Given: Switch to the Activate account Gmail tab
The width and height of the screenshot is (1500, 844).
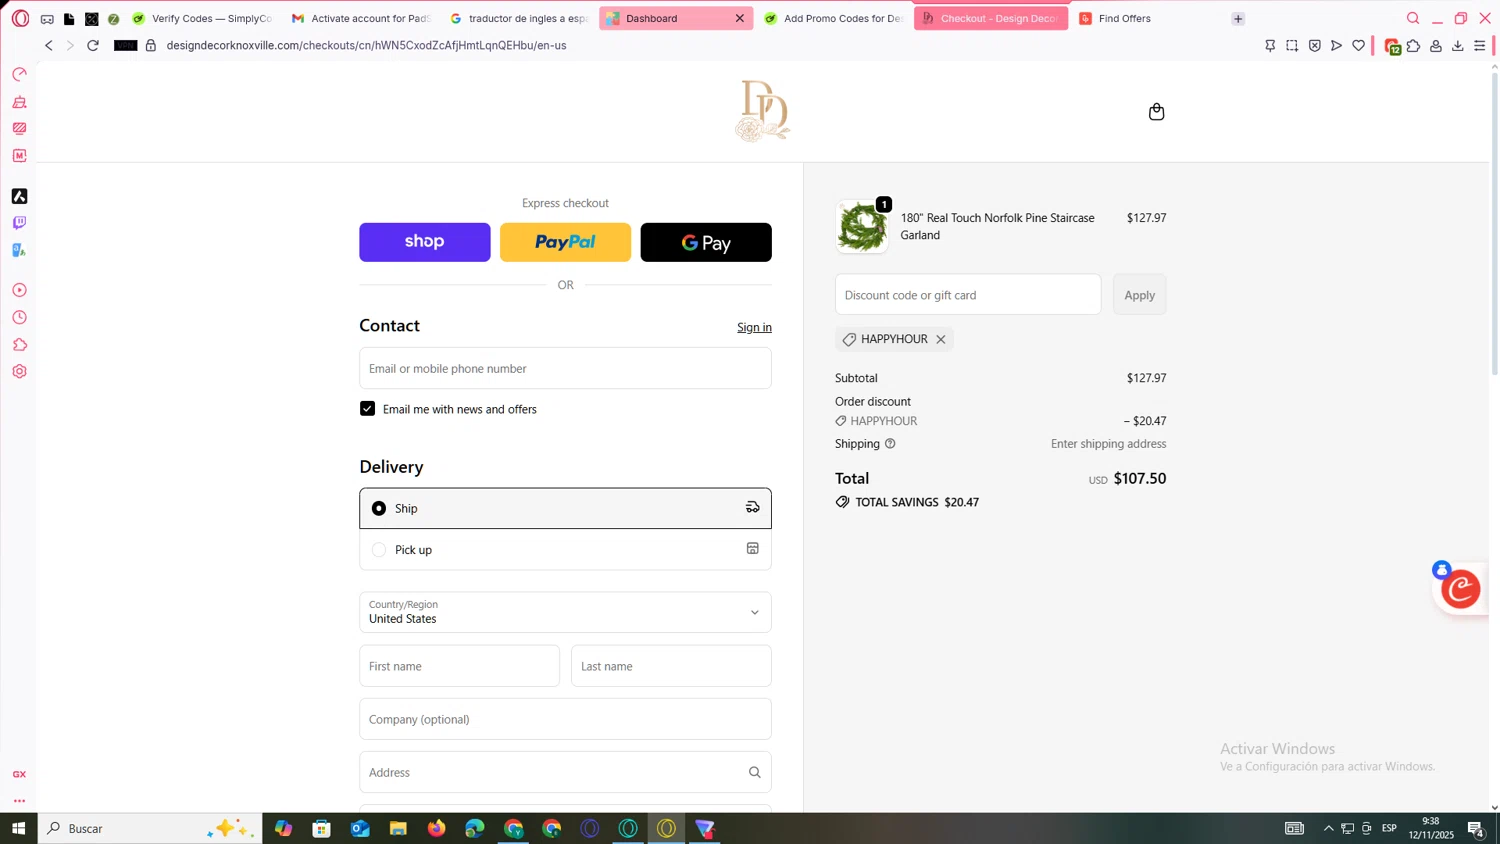Looking at the screenshot, I should (x=361, y=18).
